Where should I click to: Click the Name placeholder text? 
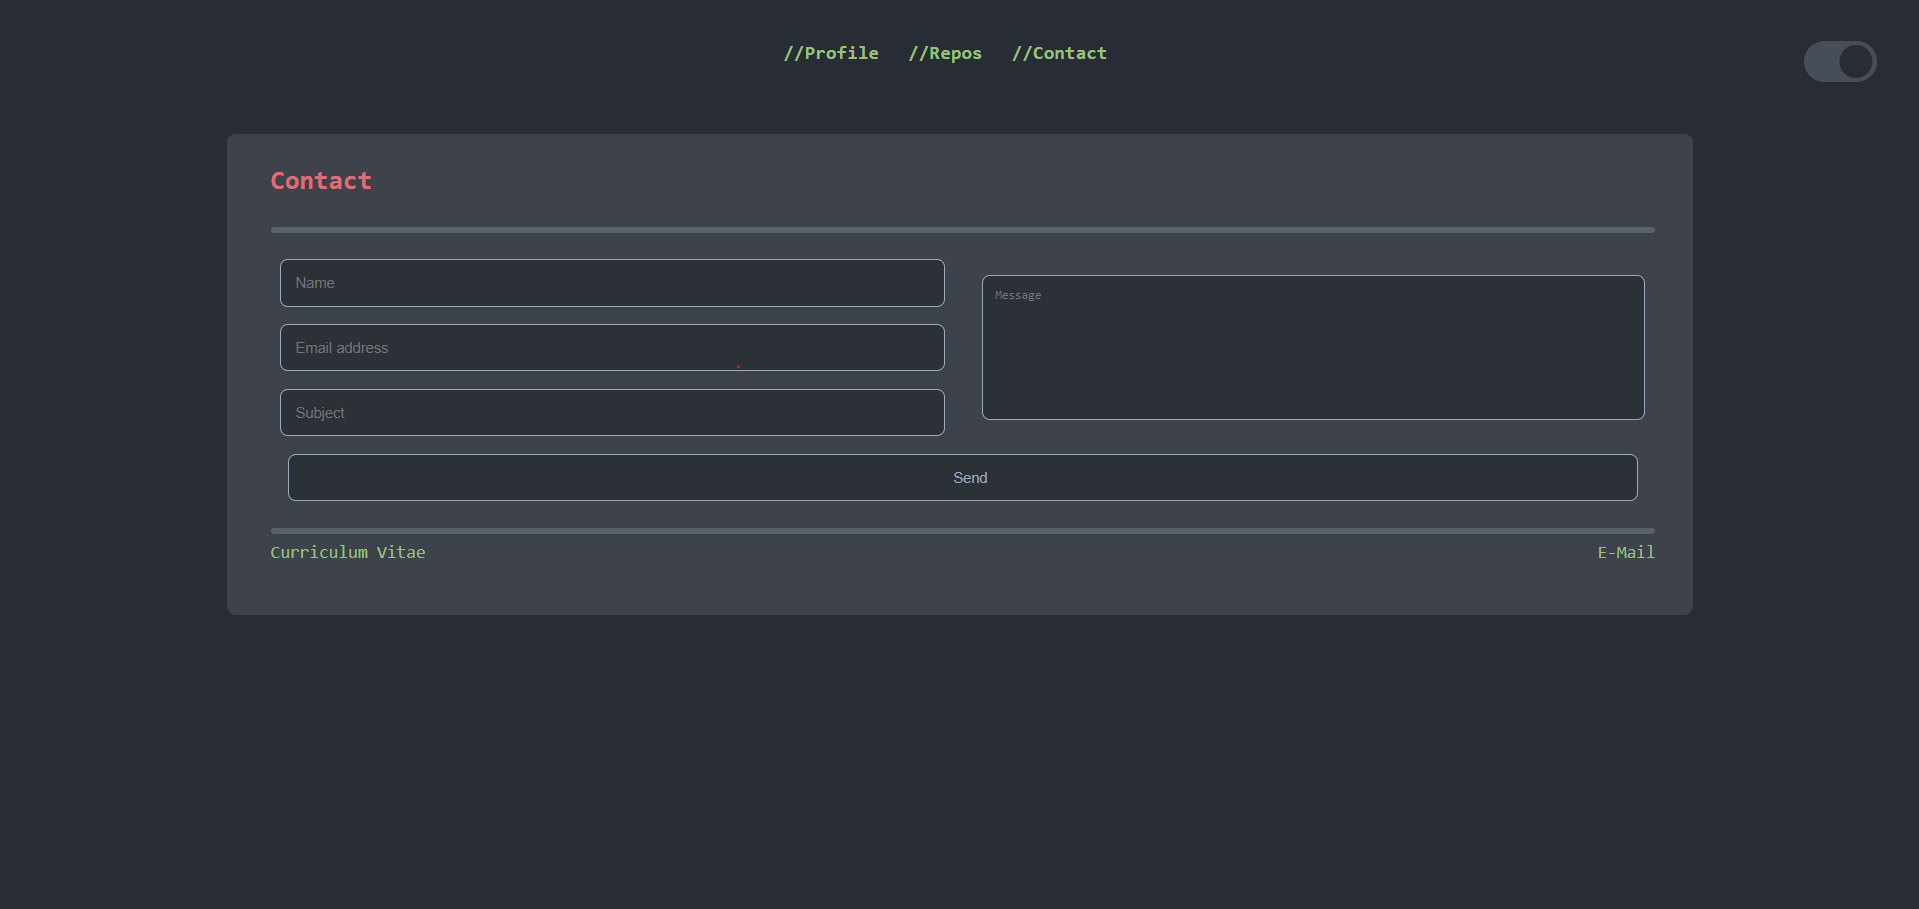click(315, 283)
